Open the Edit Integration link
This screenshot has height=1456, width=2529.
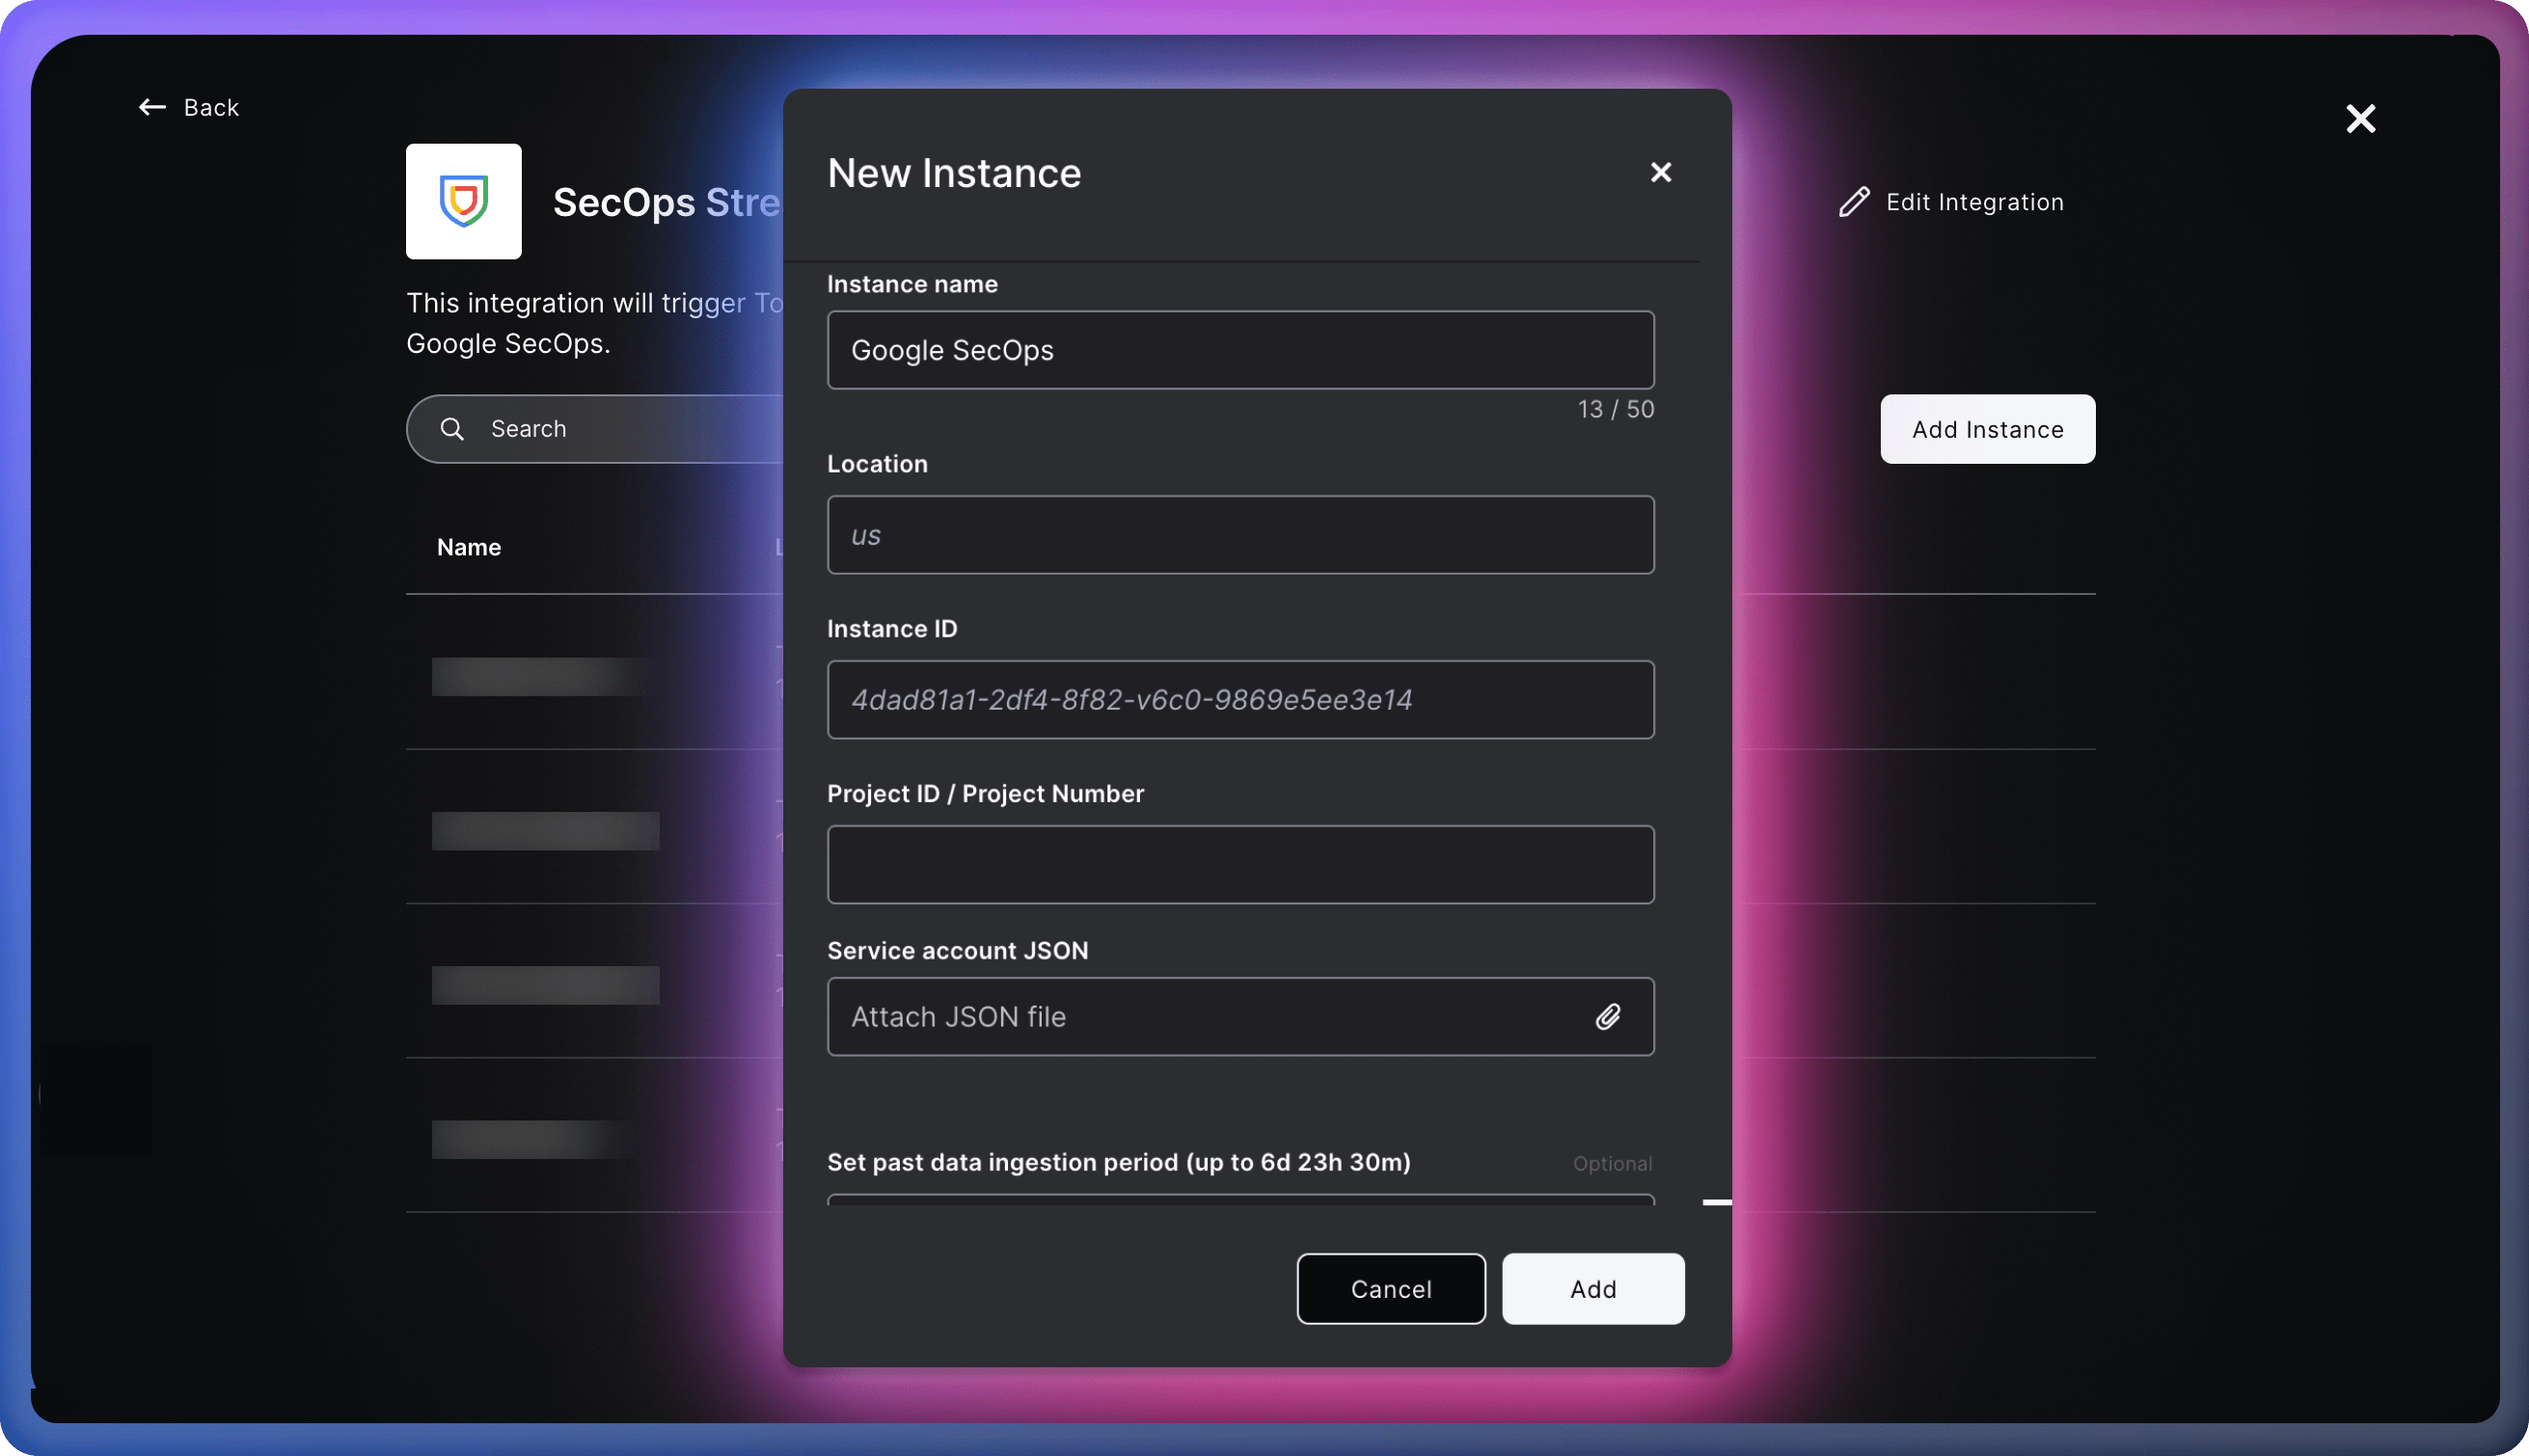1974,202
